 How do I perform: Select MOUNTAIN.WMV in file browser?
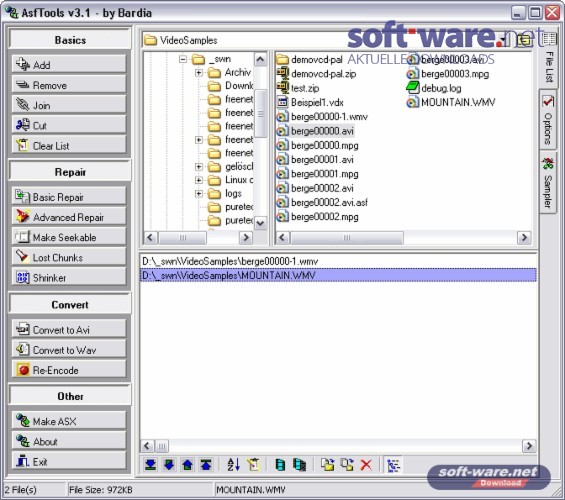[x=451, y=102]
